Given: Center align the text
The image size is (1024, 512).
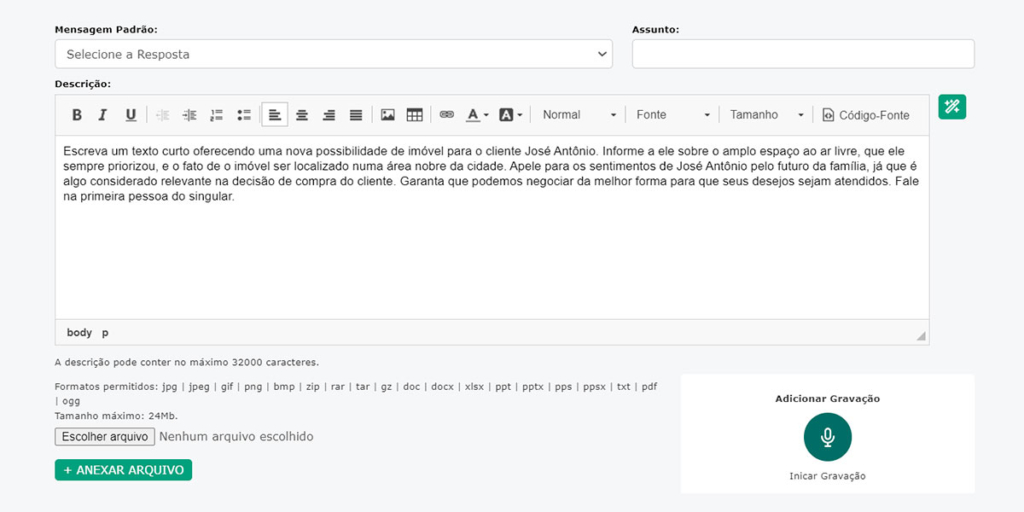Looking at the screenshot, I should point(302,115).
